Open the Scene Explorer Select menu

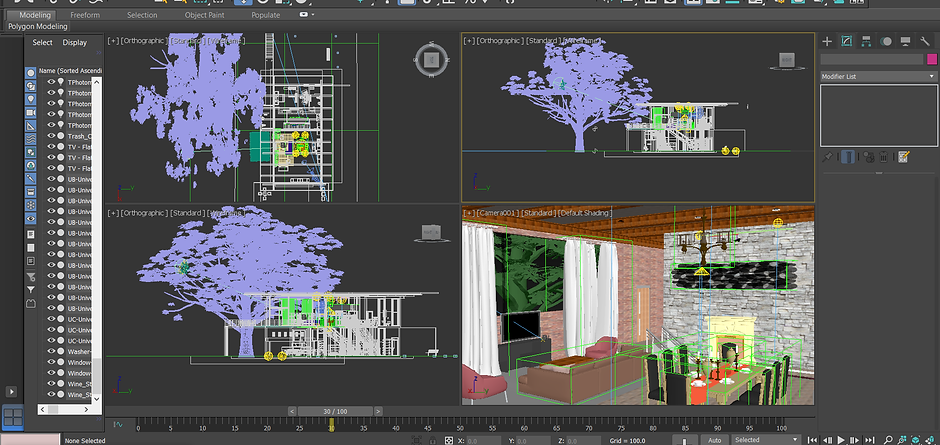point(43,43)
